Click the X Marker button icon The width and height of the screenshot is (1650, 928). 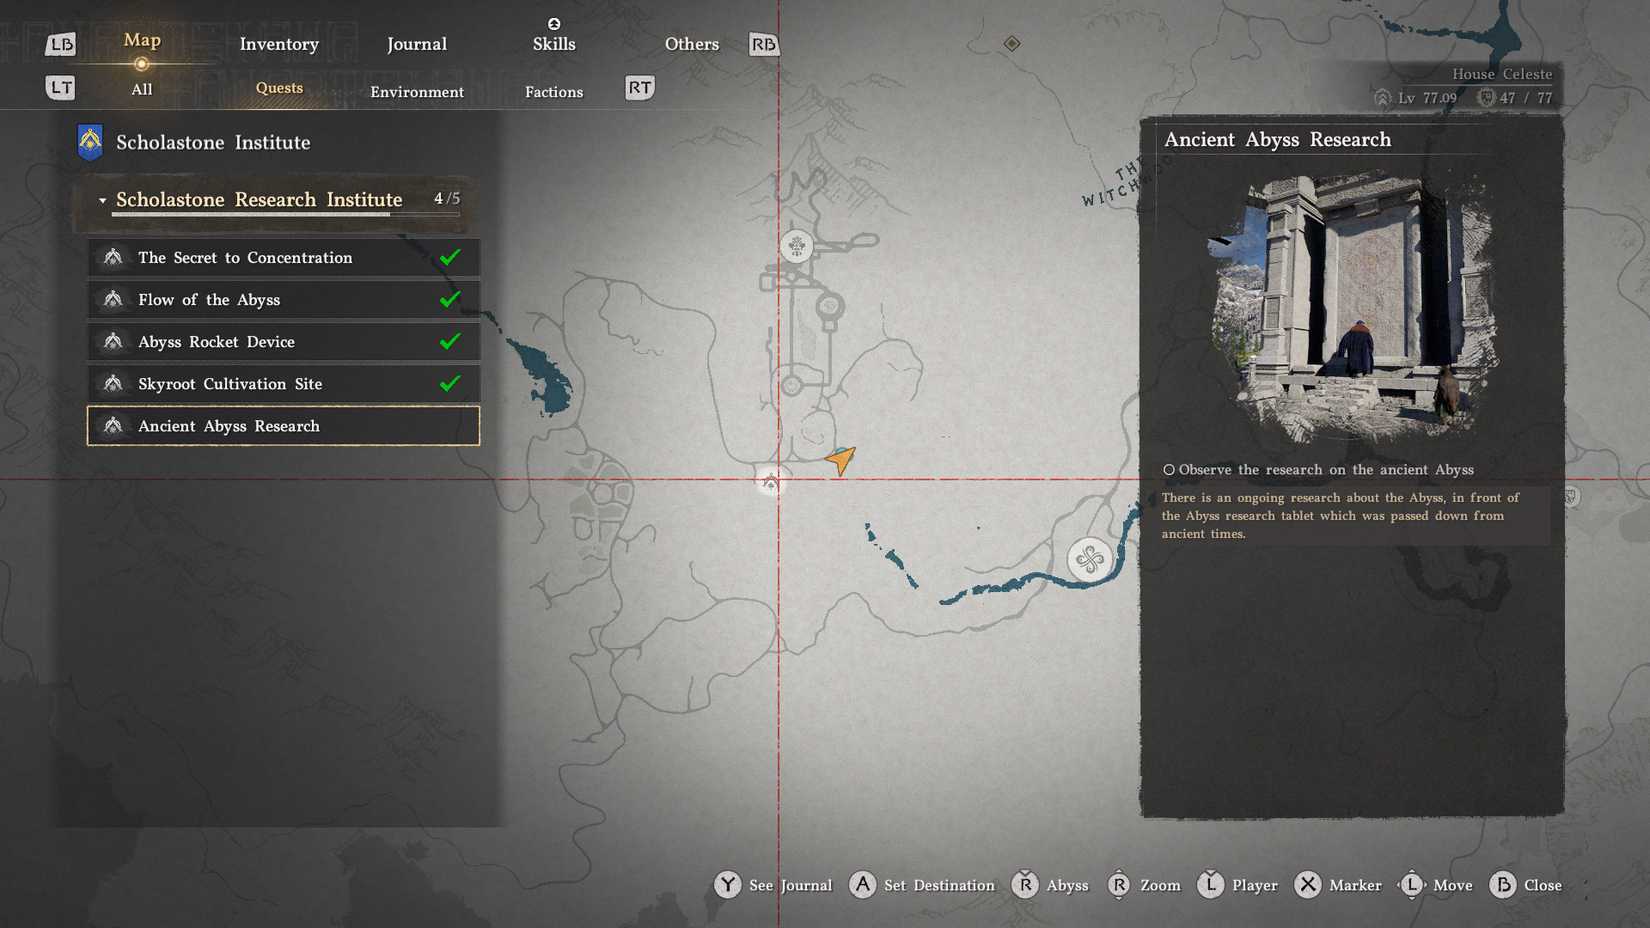click(x=1307, y=885)
